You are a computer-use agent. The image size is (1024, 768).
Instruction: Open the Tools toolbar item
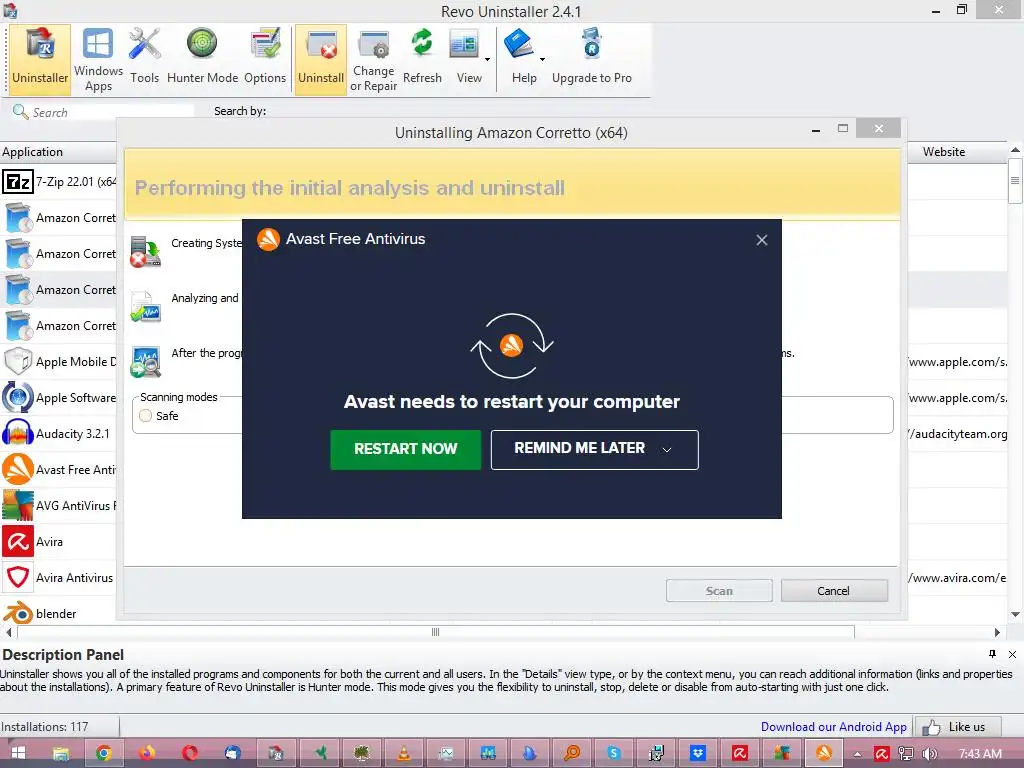point(144,59)
